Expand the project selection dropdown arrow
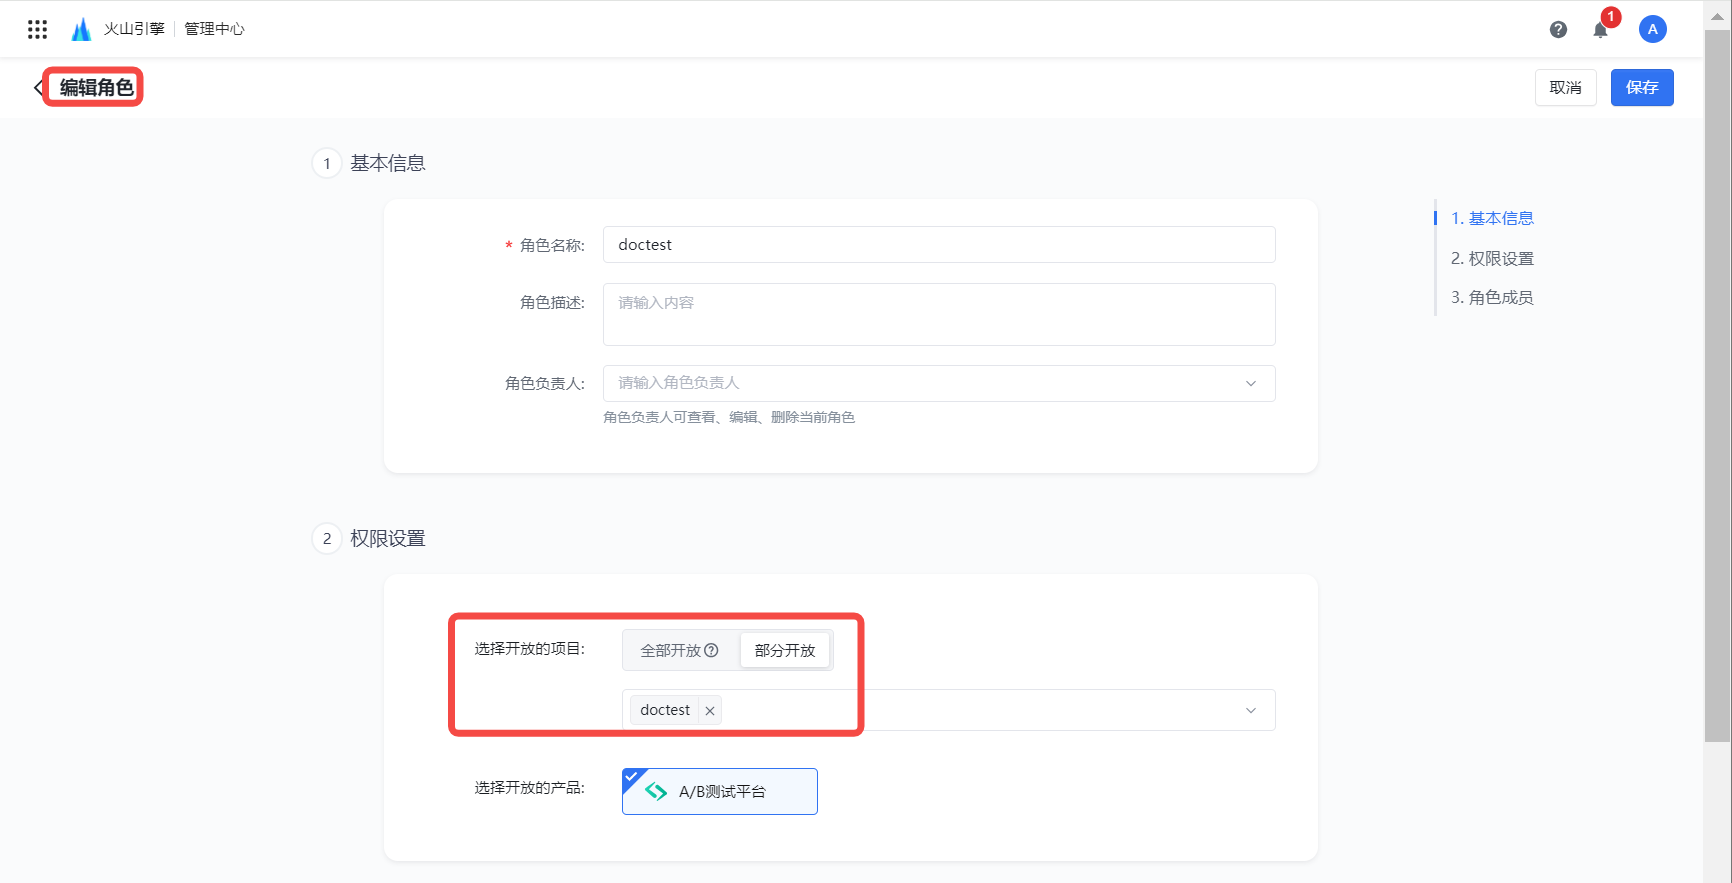 point(1250,711)
